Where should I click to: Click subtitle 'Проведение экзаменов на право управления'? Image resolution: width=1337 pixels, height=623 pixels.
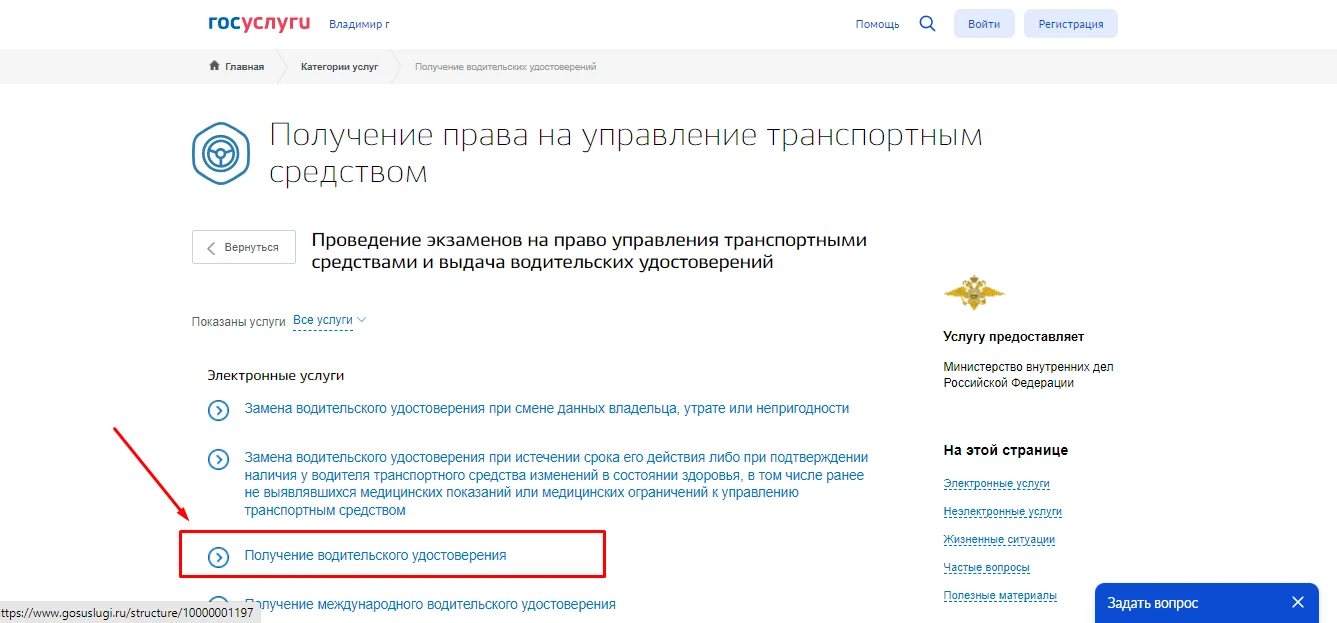coord(589,252)
